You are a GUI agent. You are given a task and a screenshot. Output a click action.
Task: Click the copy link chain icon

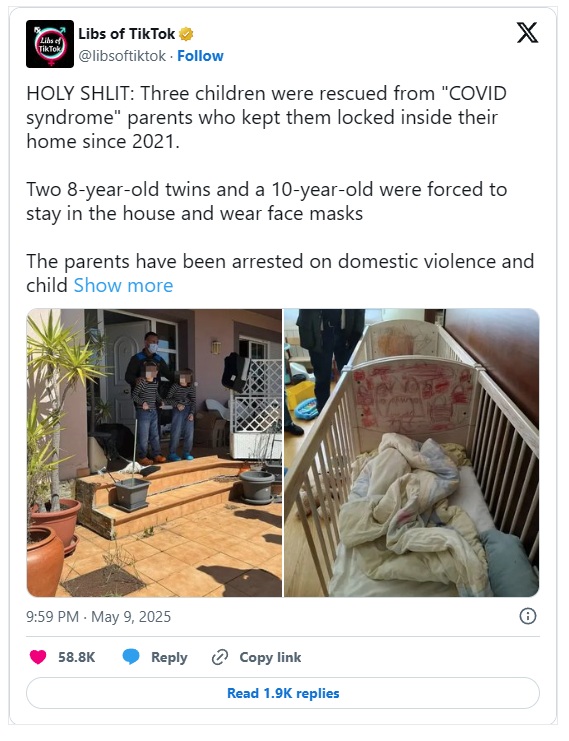coord(220,657)
